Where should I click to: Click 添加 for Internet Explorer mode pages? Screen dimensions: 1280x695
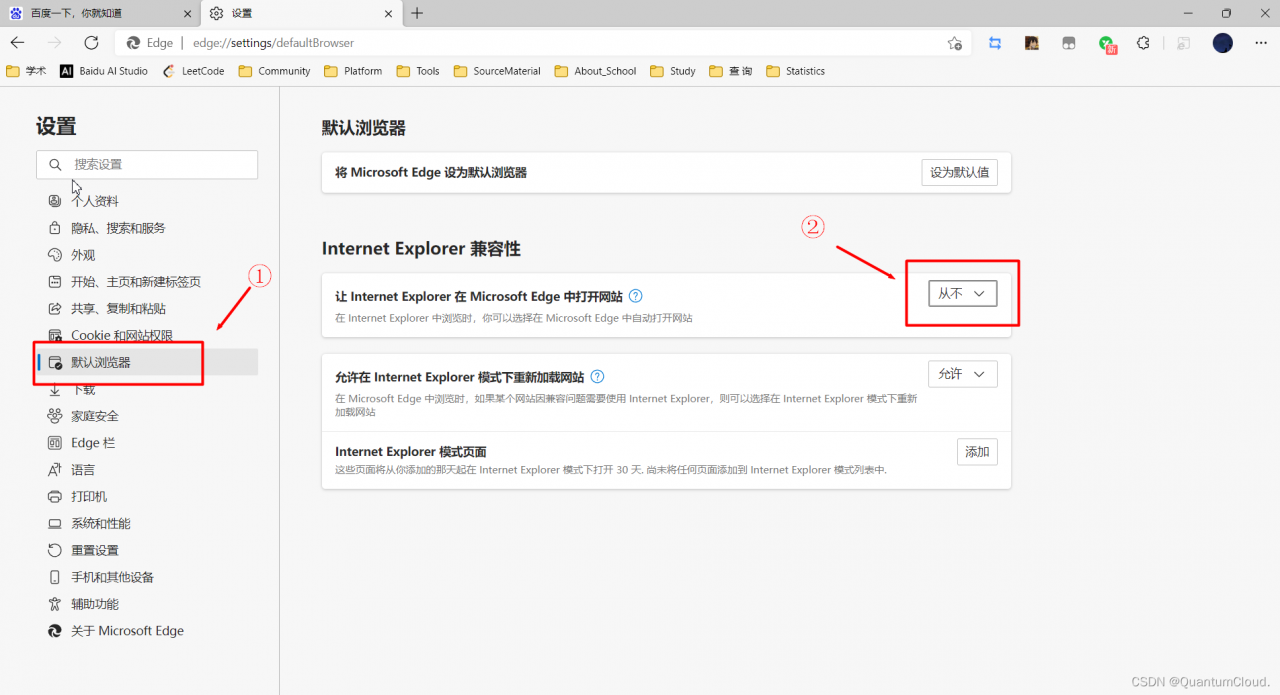[977, 452]
